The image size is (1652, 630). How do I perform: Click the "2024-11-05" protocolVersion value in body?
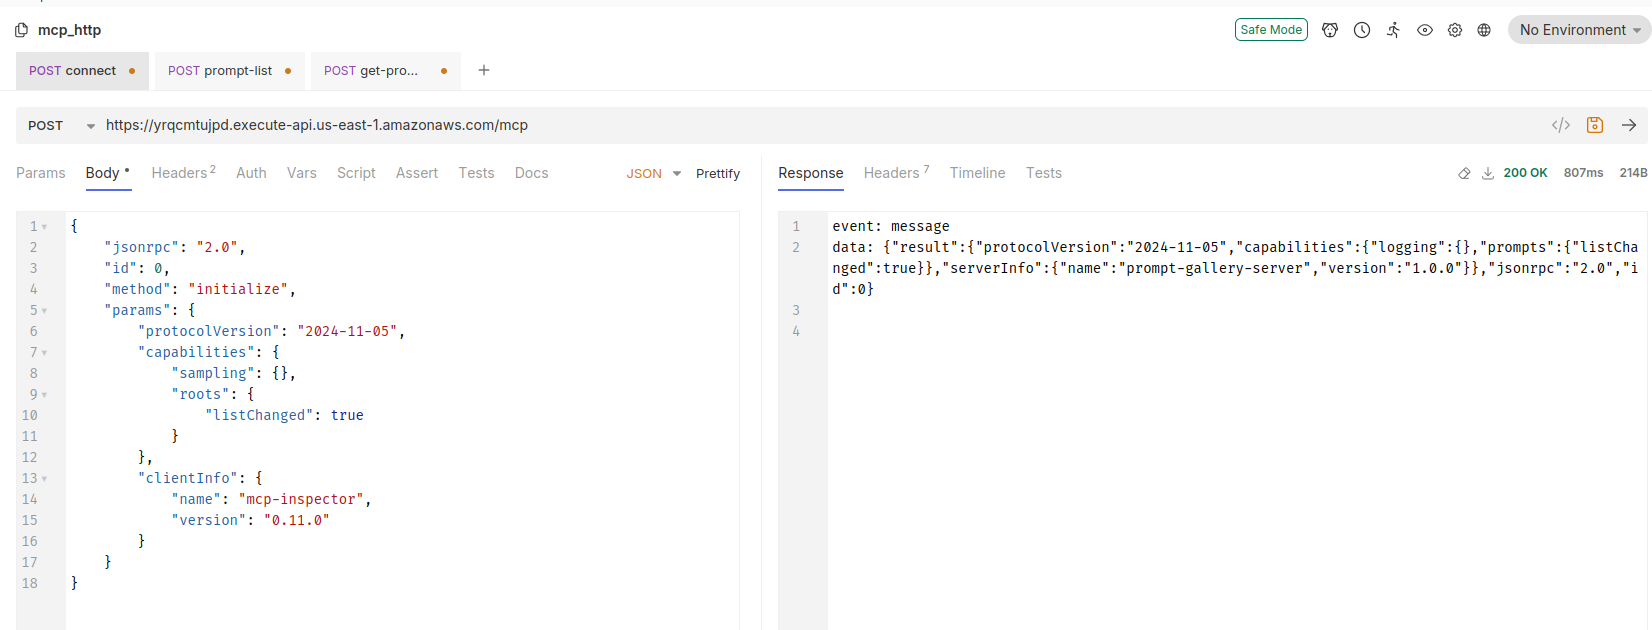tap(347, 331)
